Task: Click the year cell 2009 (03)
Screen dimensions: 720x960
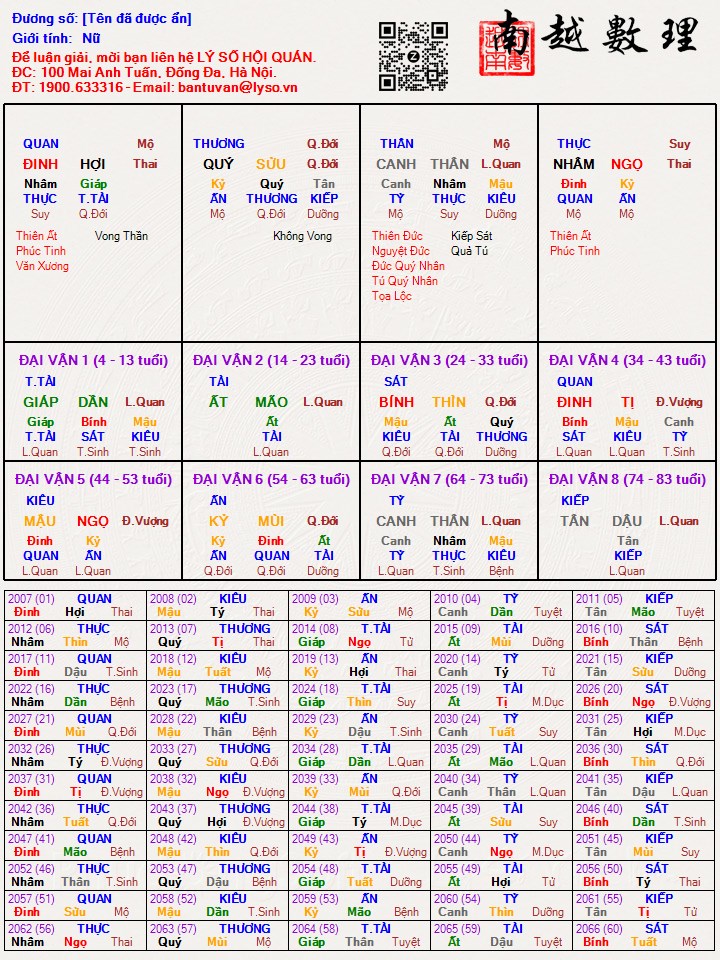Action: [x=359, y=606]
